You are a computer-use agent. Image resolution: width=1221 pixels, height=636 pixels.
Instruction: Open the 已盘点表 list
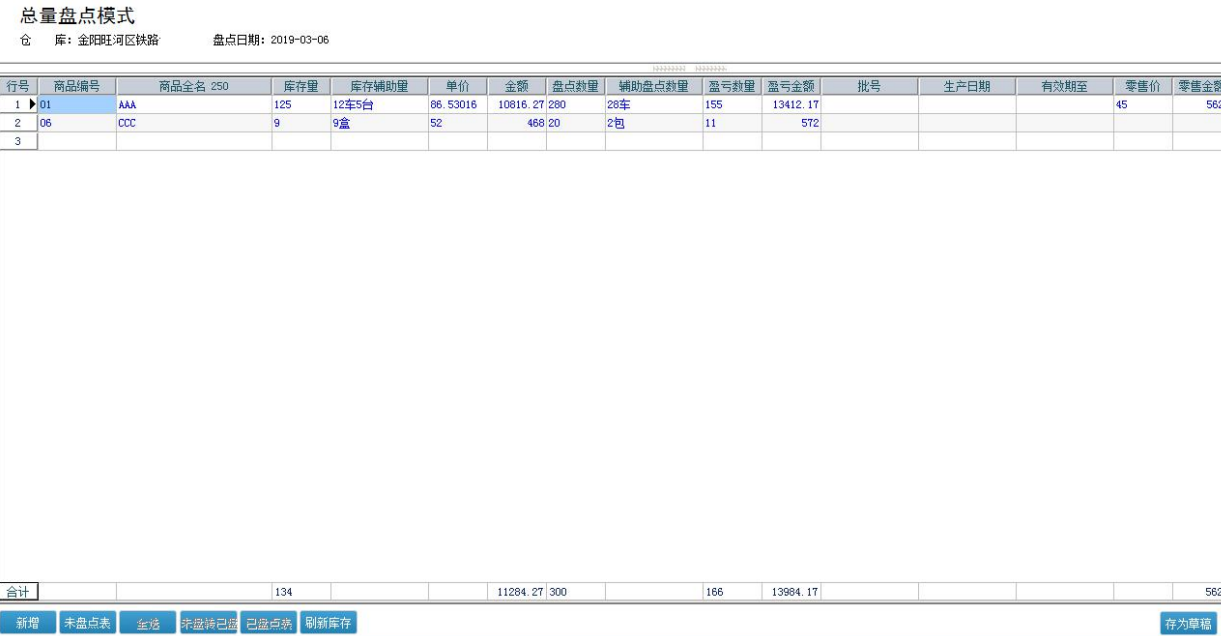pos(268,623)
